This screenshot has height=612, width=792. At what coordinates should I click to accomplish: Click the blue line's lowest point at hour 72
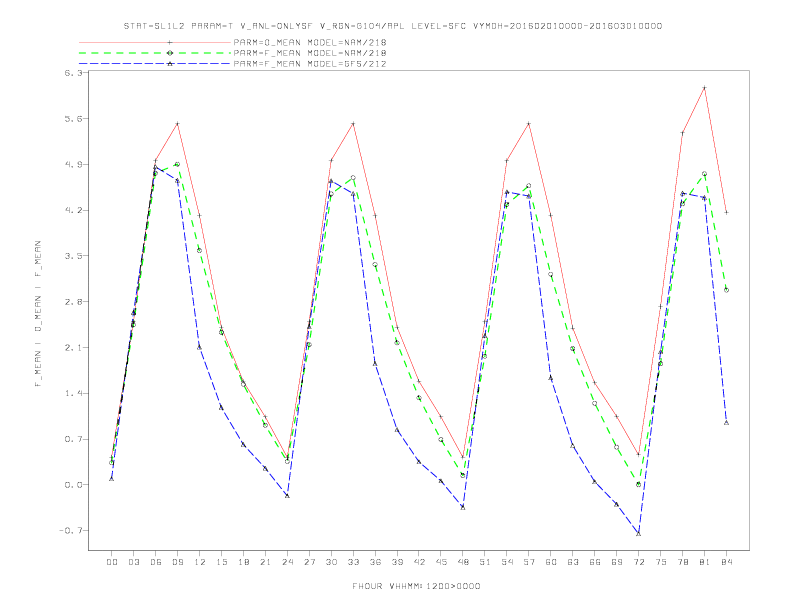tap(638, 534)
